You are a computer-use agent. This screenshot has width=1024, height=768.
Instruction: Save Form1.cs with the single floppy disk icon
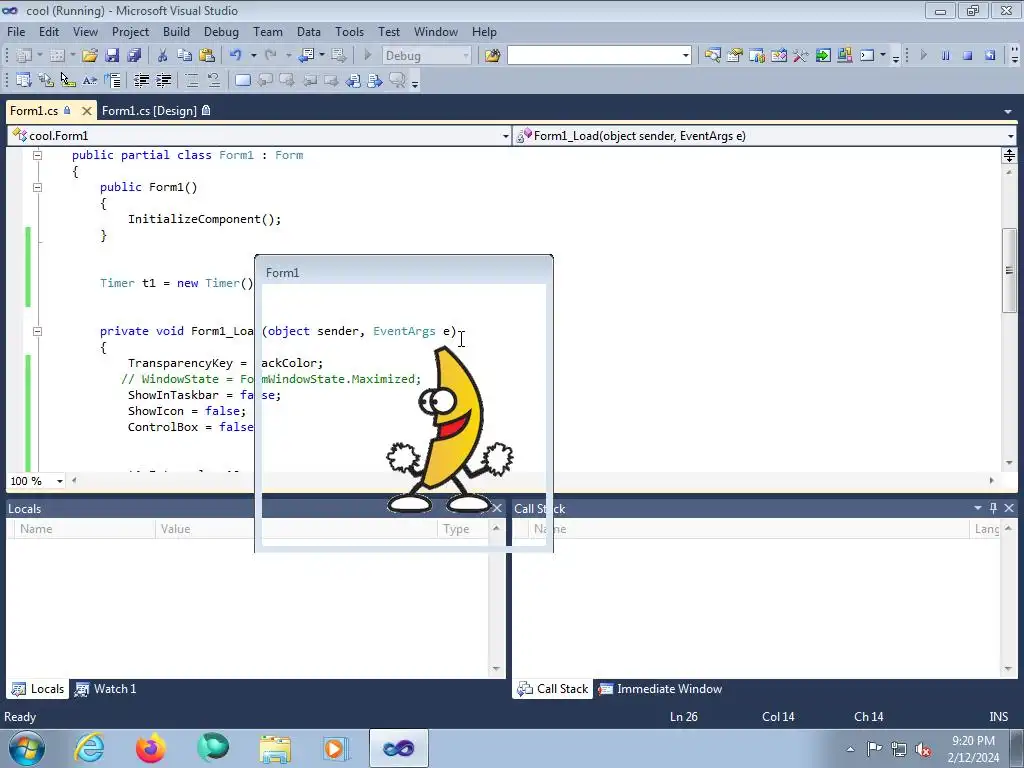point(112,56)
